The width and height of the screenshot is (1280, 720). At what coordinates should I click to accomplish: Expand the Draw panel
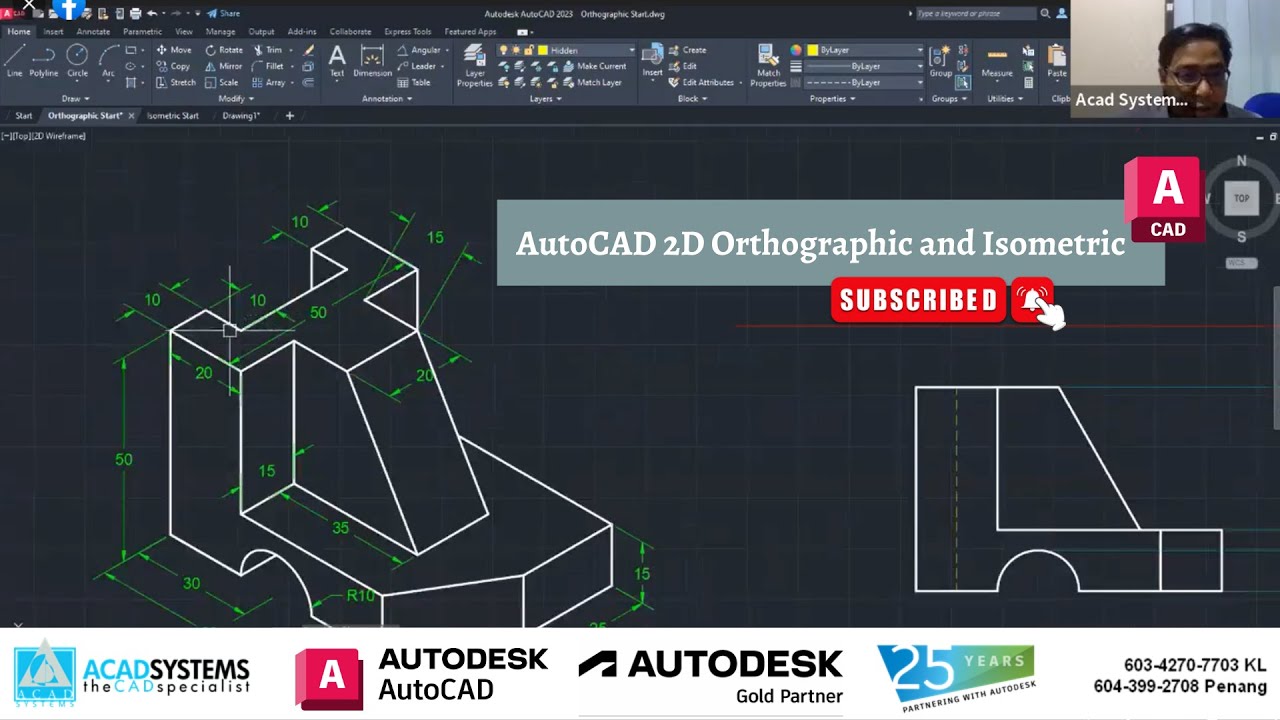pyautogui.click(x=75, y=98)
